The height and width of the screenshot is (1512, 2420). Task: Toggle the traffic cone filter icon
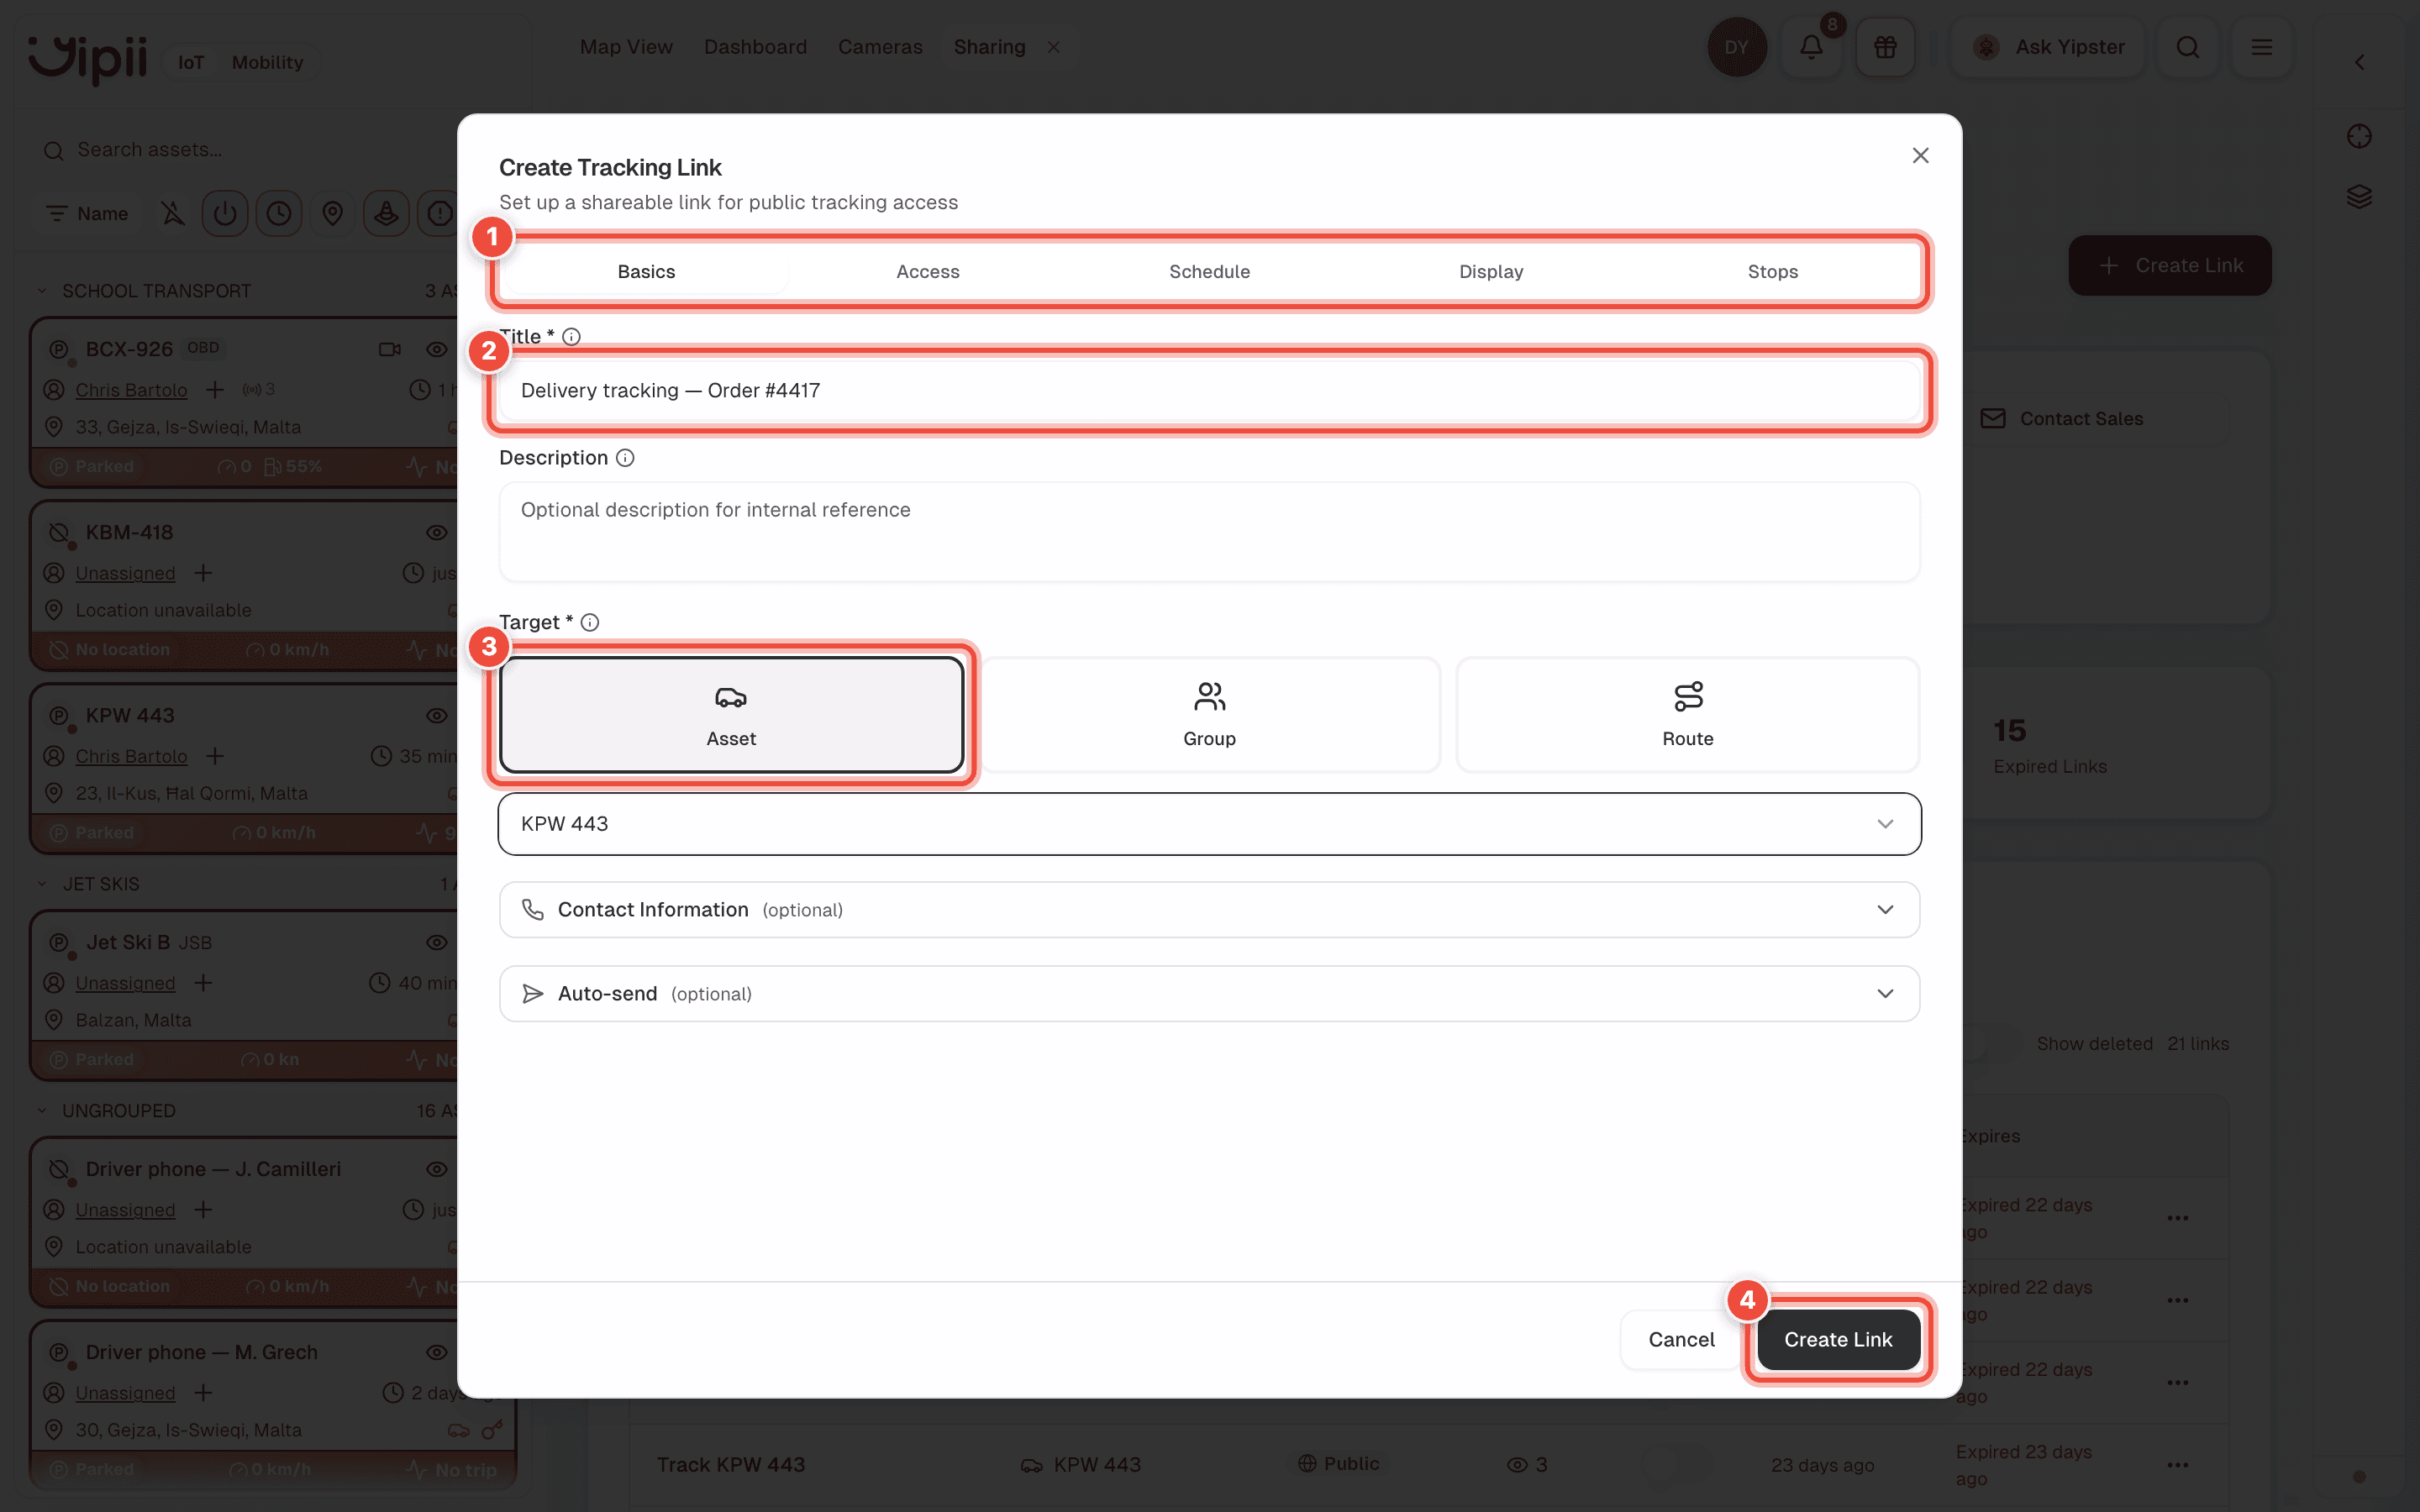coord(386,213)
